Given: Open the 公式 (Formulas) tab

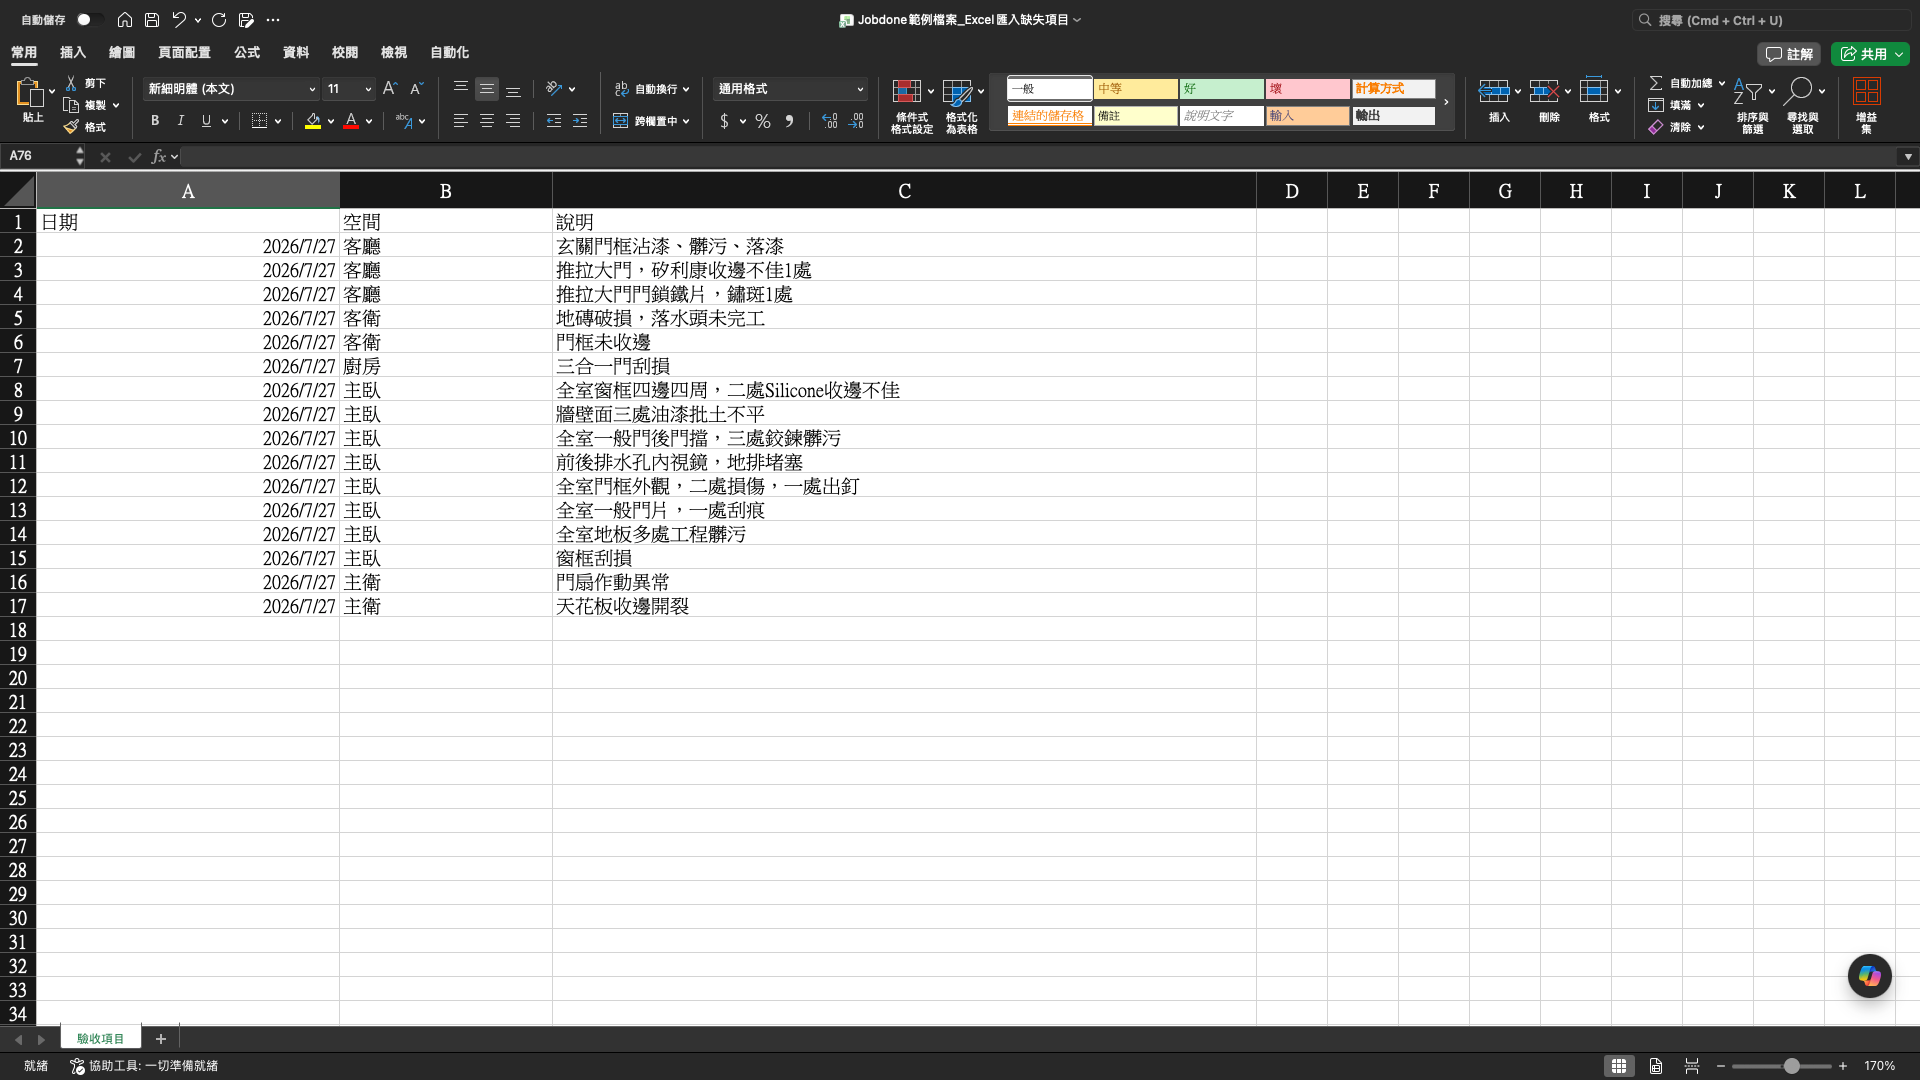Looking at the screenshot, I should point(247,53).
